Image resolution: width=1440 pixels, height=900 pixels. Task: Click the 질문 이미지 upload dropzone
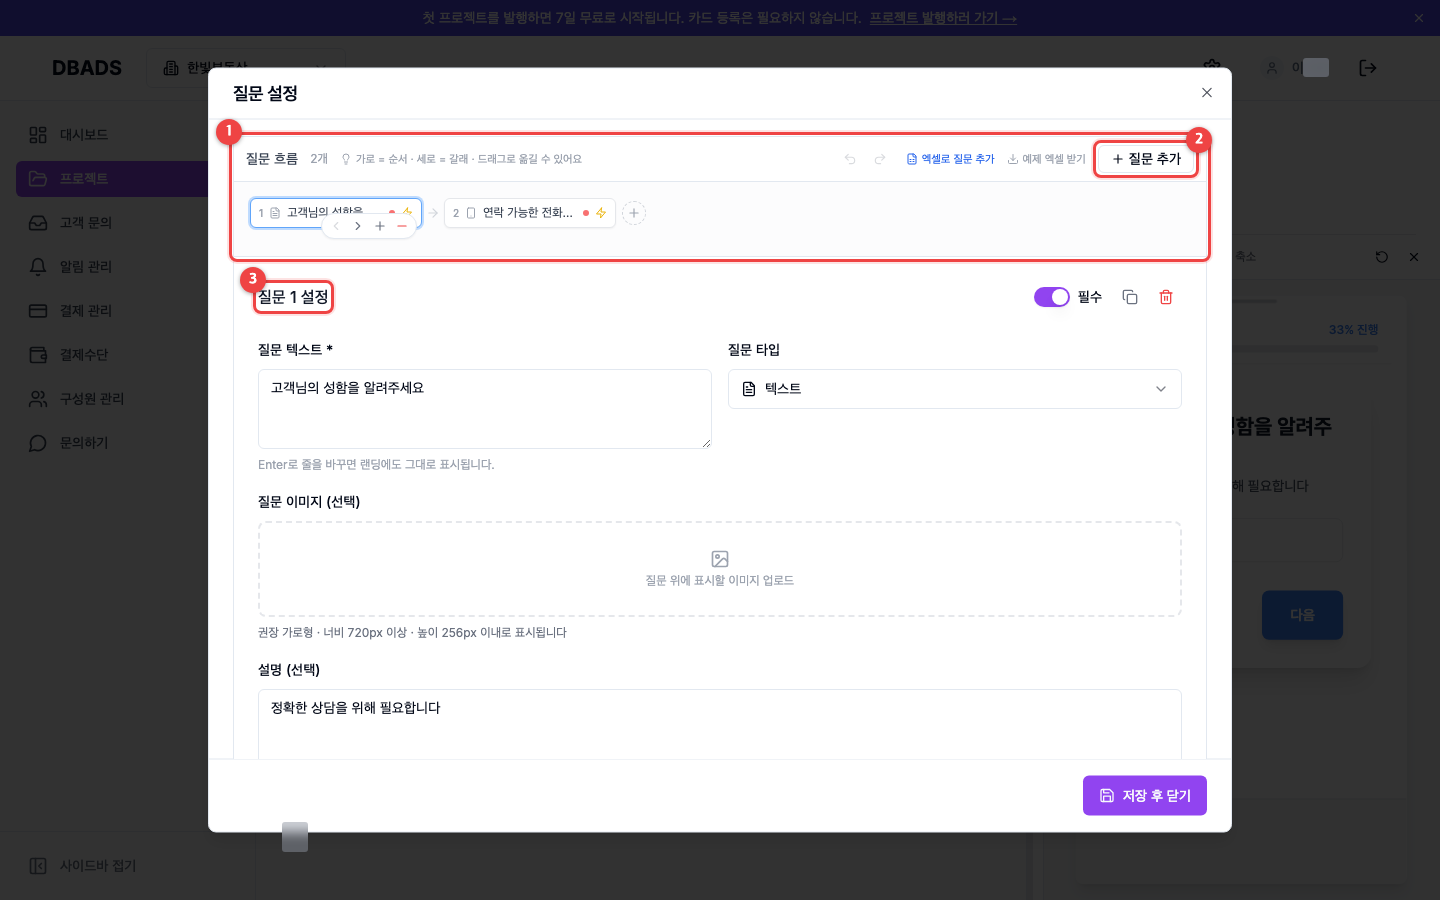tap(720, 569)
